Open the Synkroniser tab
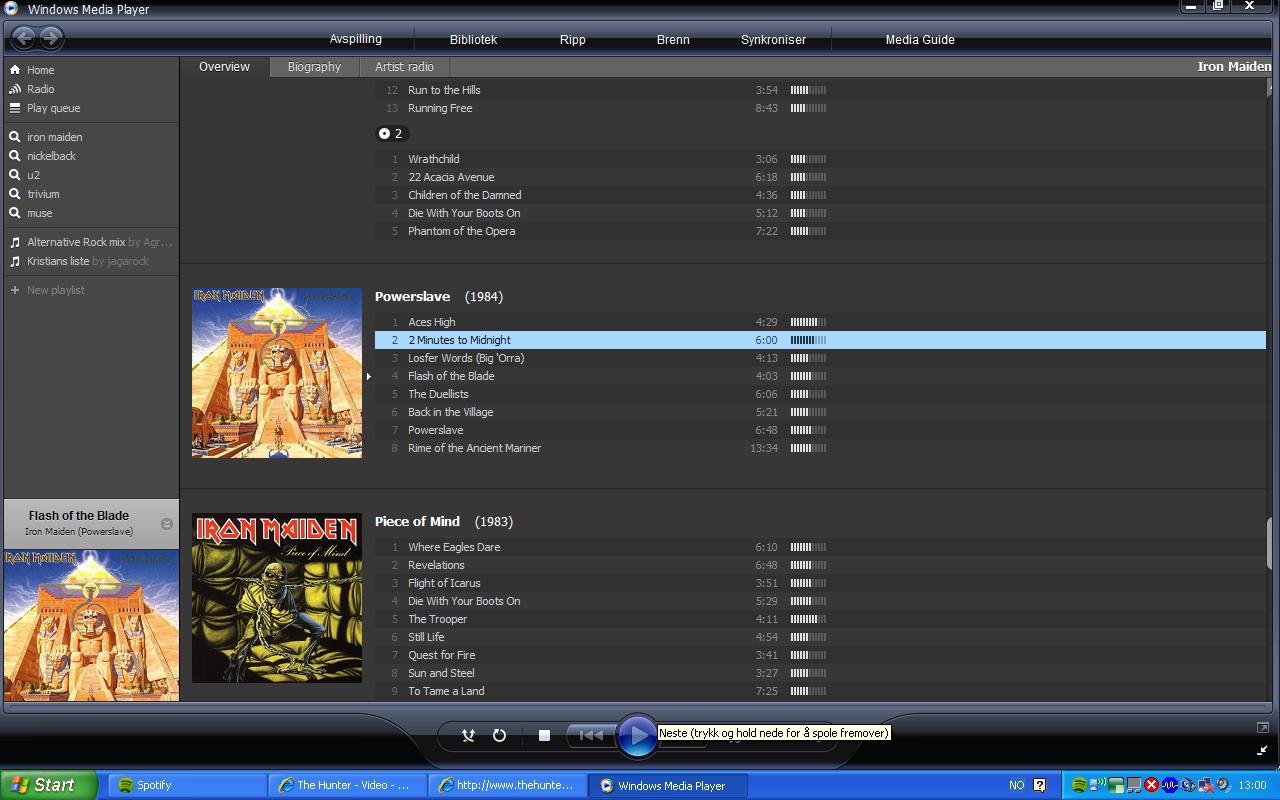Viewport: 1280px width, 800px height. [x=773, y=40]
